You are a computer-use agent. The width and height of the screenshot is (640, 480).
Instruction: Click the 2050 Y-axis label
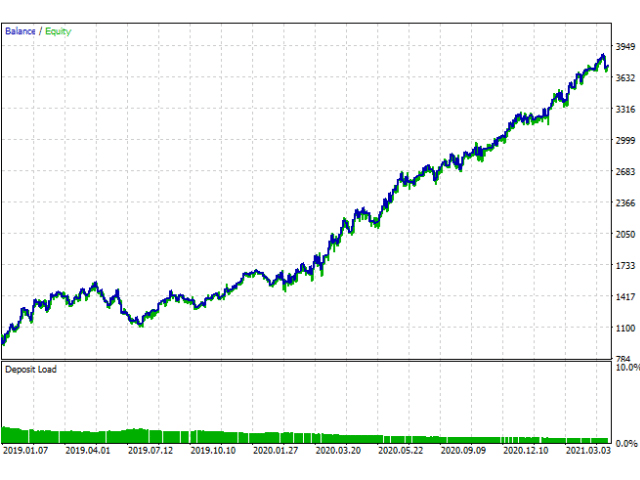tap(626, 235)
